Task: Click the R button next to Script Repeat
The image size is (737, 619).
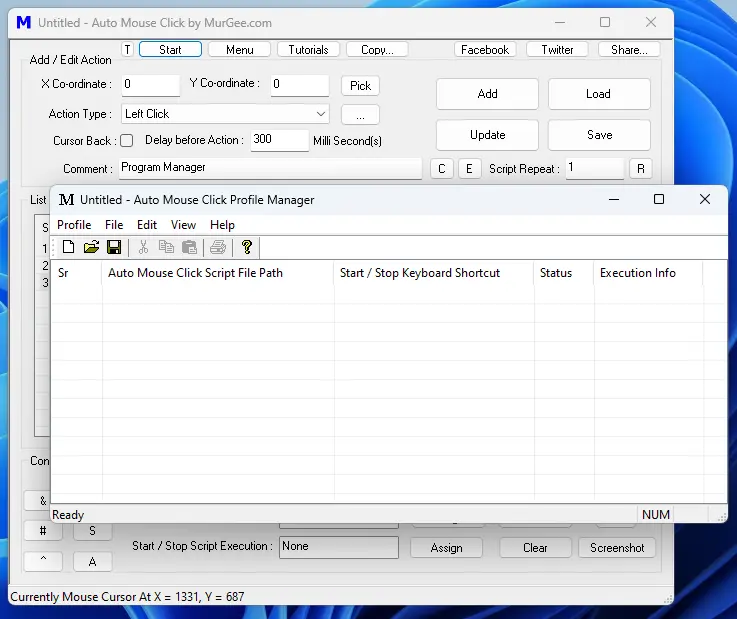Action: point(641,169)
